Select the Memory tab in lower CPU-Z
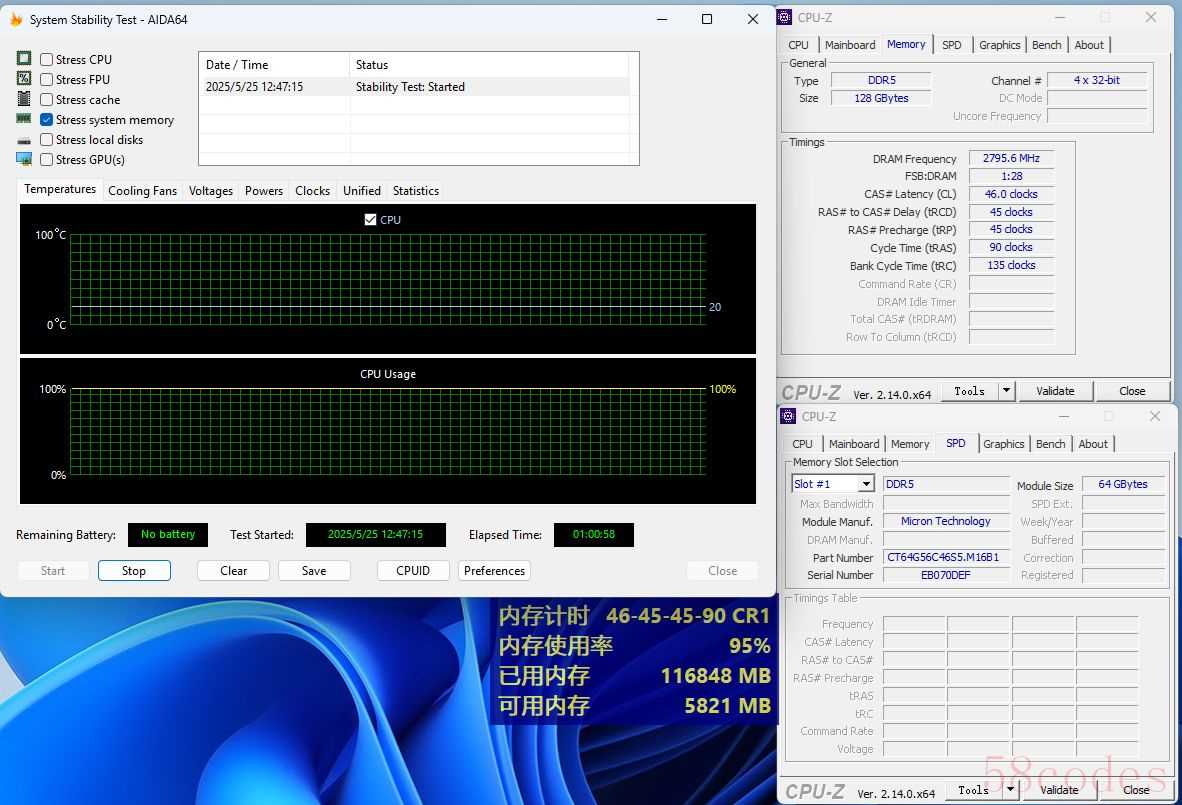 click(910, 444)
